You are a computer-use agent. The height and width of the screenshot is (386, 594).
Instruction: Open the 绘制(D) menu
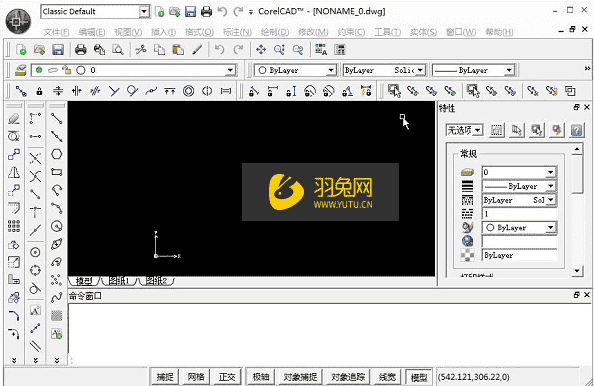pos(275,32)
